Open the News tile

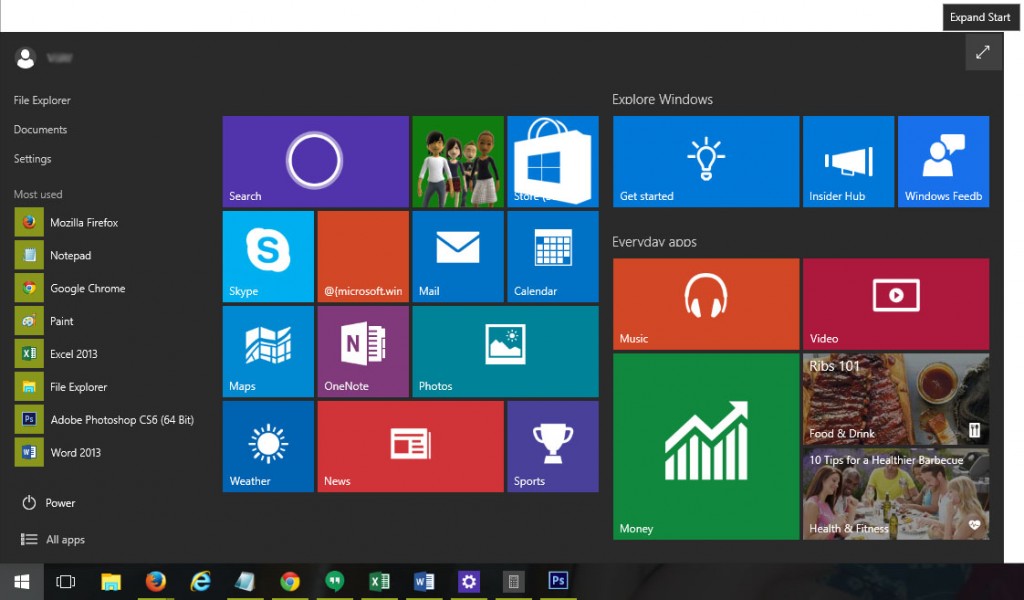point(410,447)
